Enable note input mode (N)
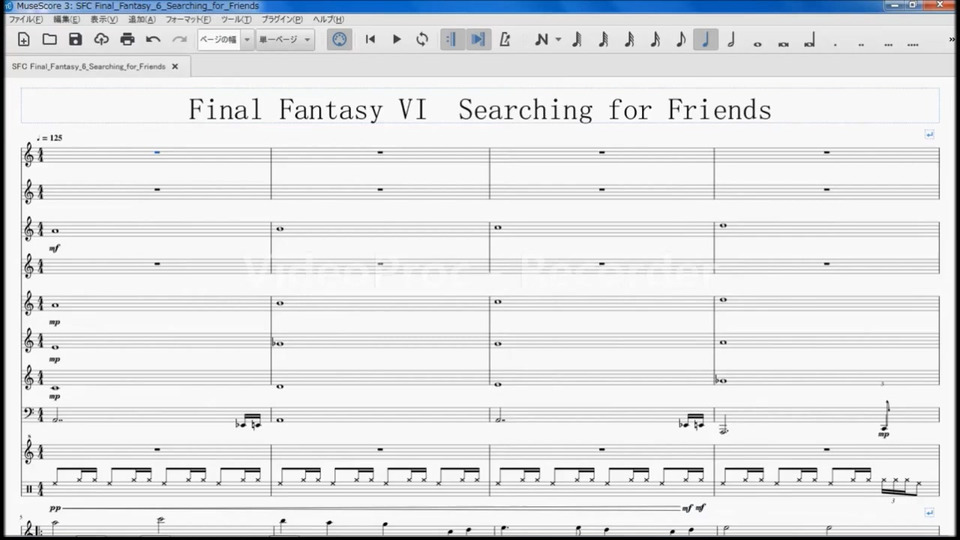This screenshot has width=960, height=540. [x=541, y=40]
